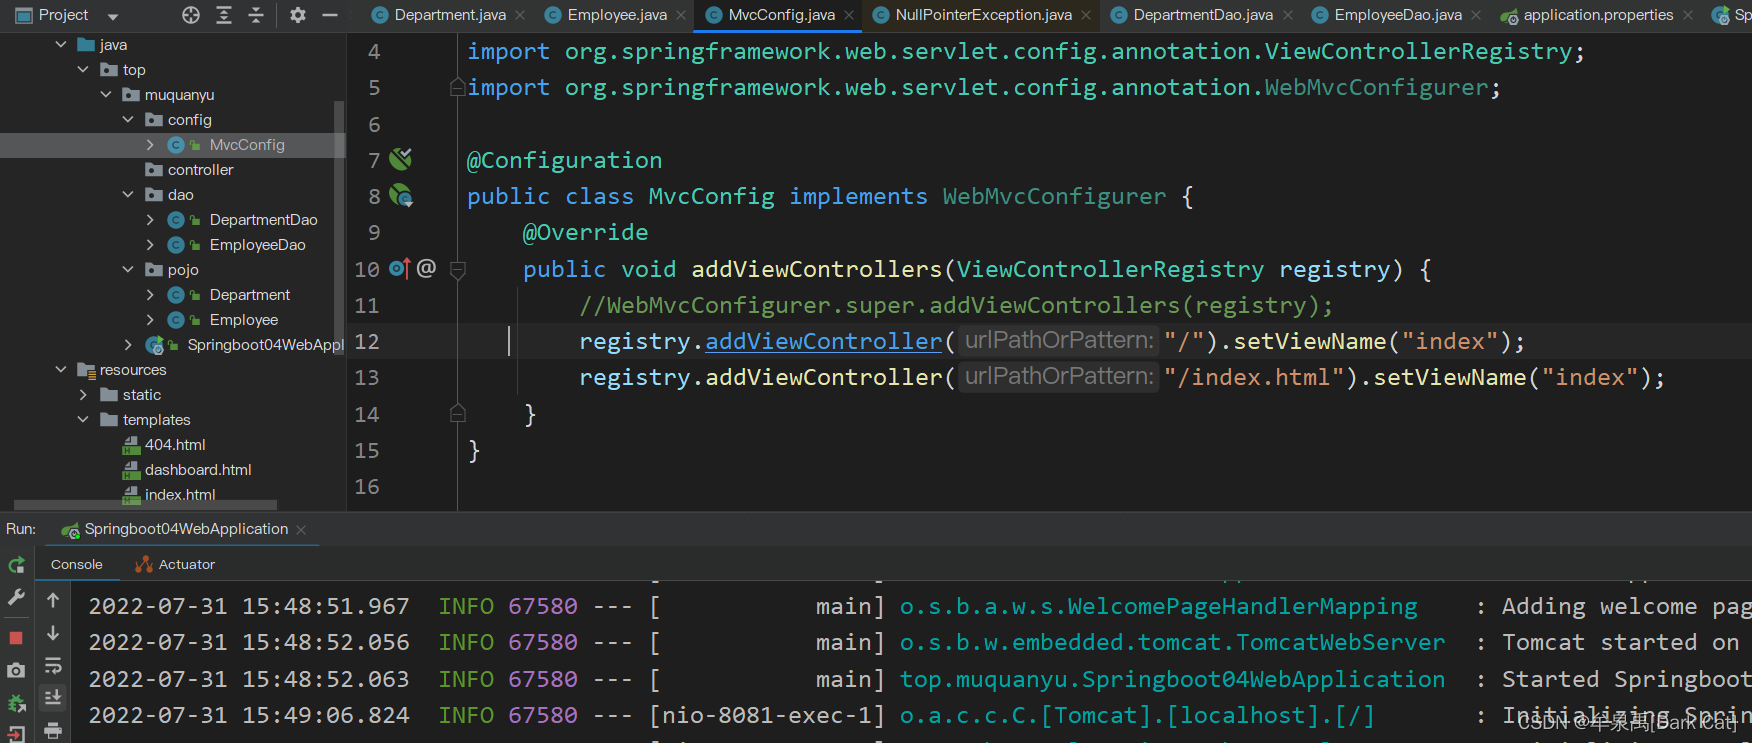Viewport: 1752px width, 743px height.
Task: Stop the running application
Action: 16,637
